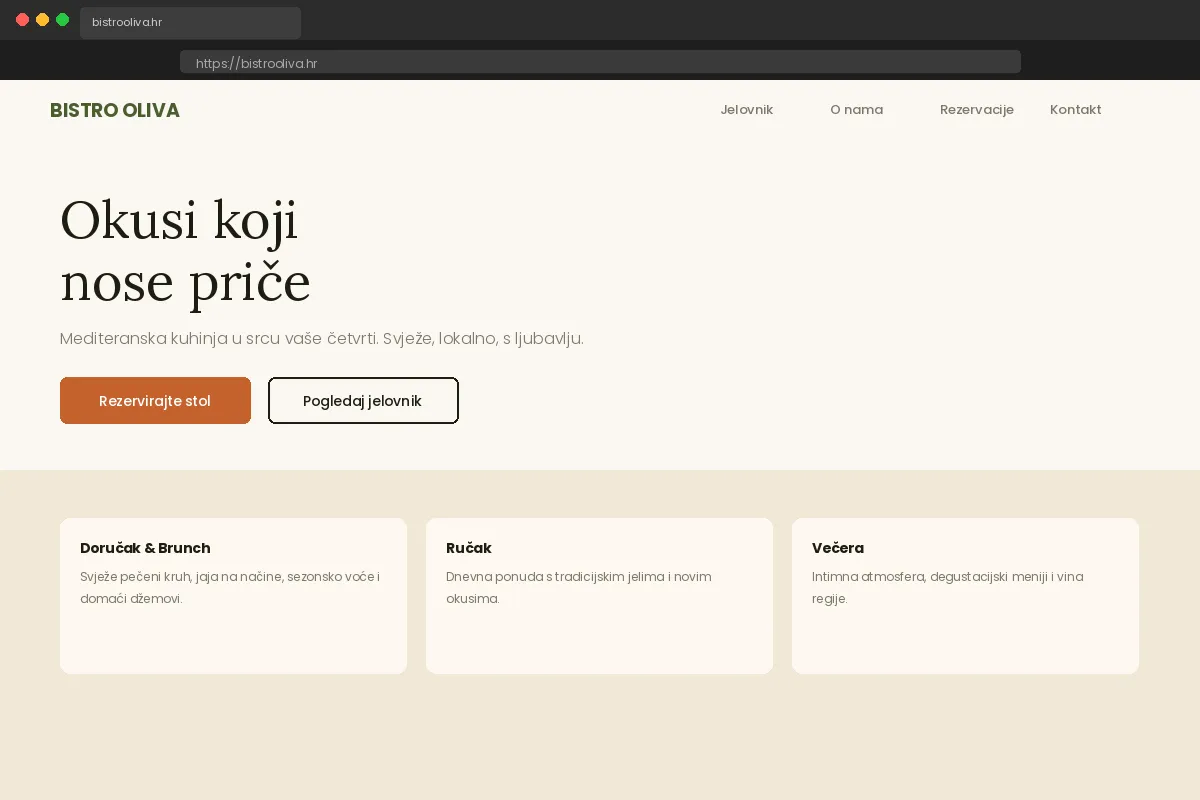1200x800 pixels.
Task: Open the Jelovnik navigation link
Action: [746, 110]
